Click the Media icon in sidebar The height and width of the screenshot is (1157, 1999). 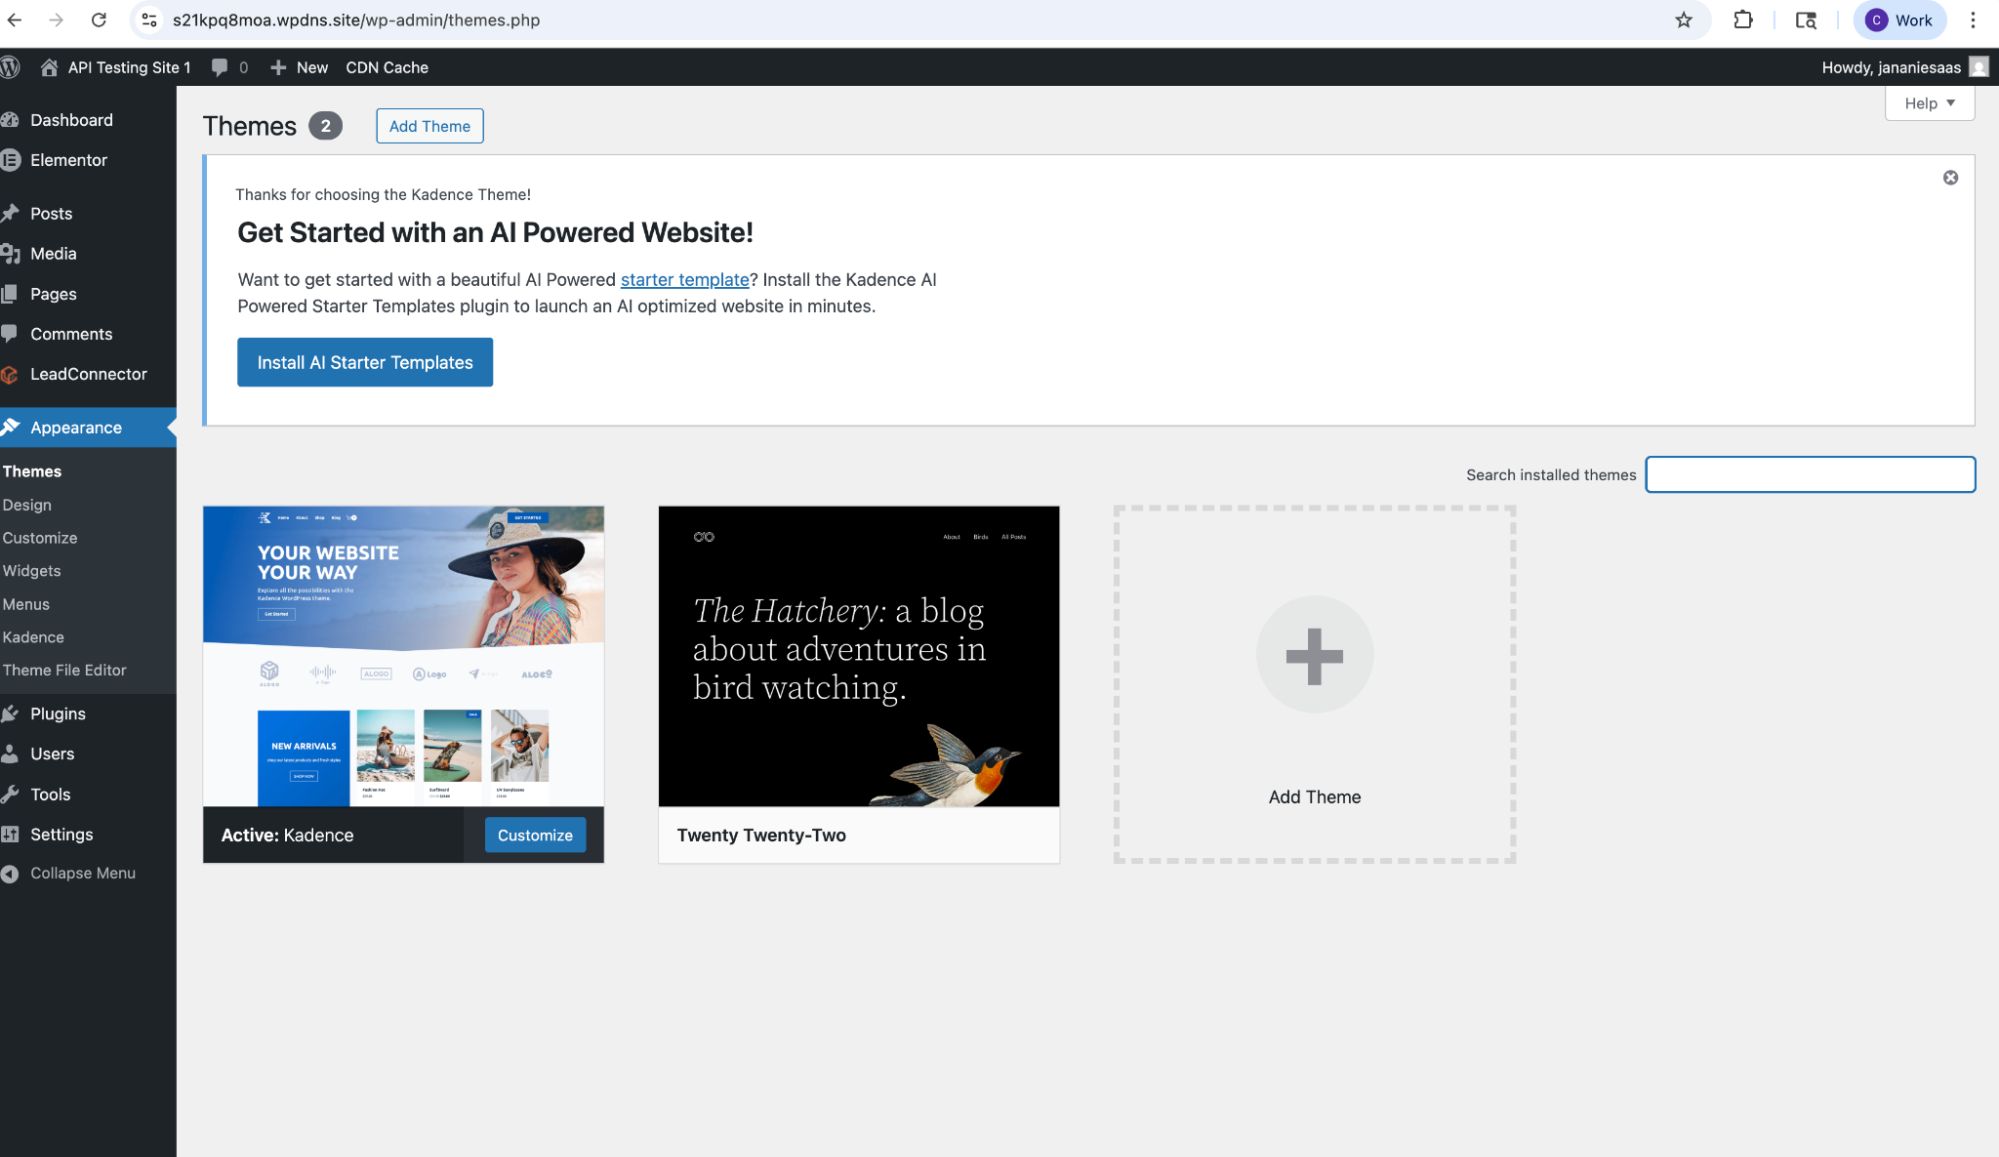point(10,254)
